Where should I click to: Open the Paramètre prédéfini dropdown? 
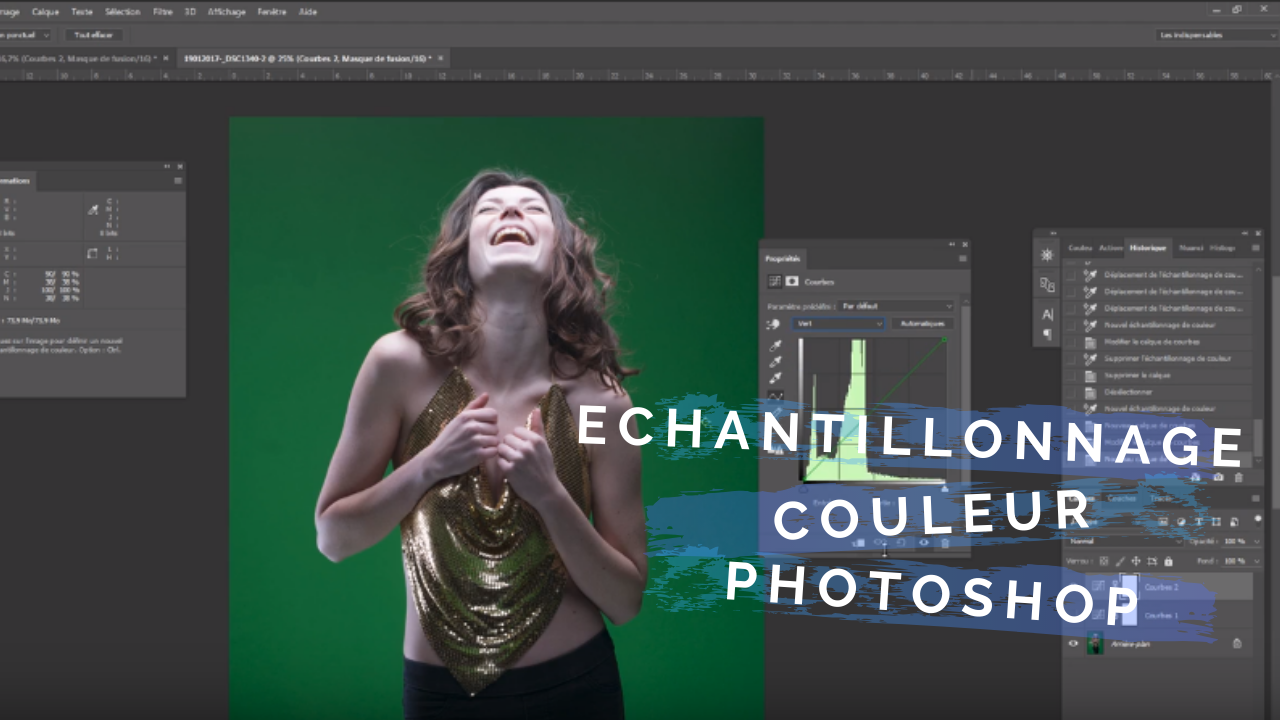tap(897, 306)
